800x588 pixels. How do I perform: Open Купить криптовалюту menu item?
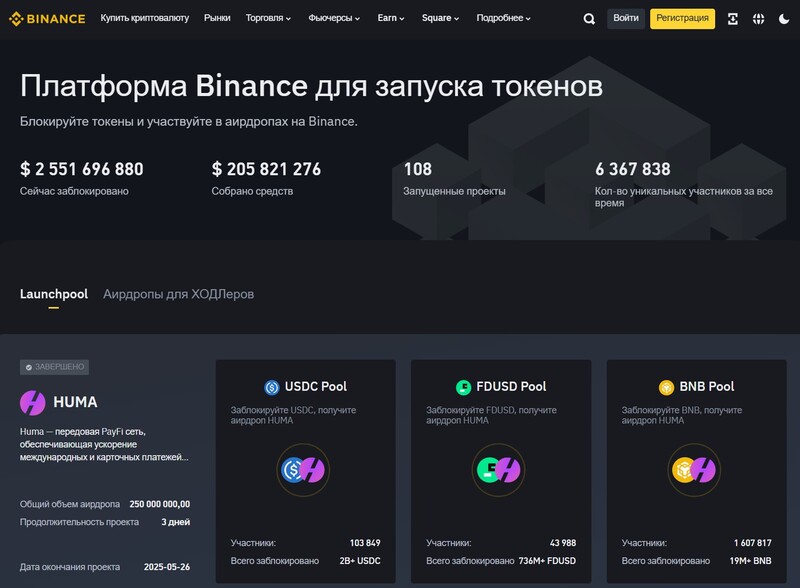coord(144,18)
